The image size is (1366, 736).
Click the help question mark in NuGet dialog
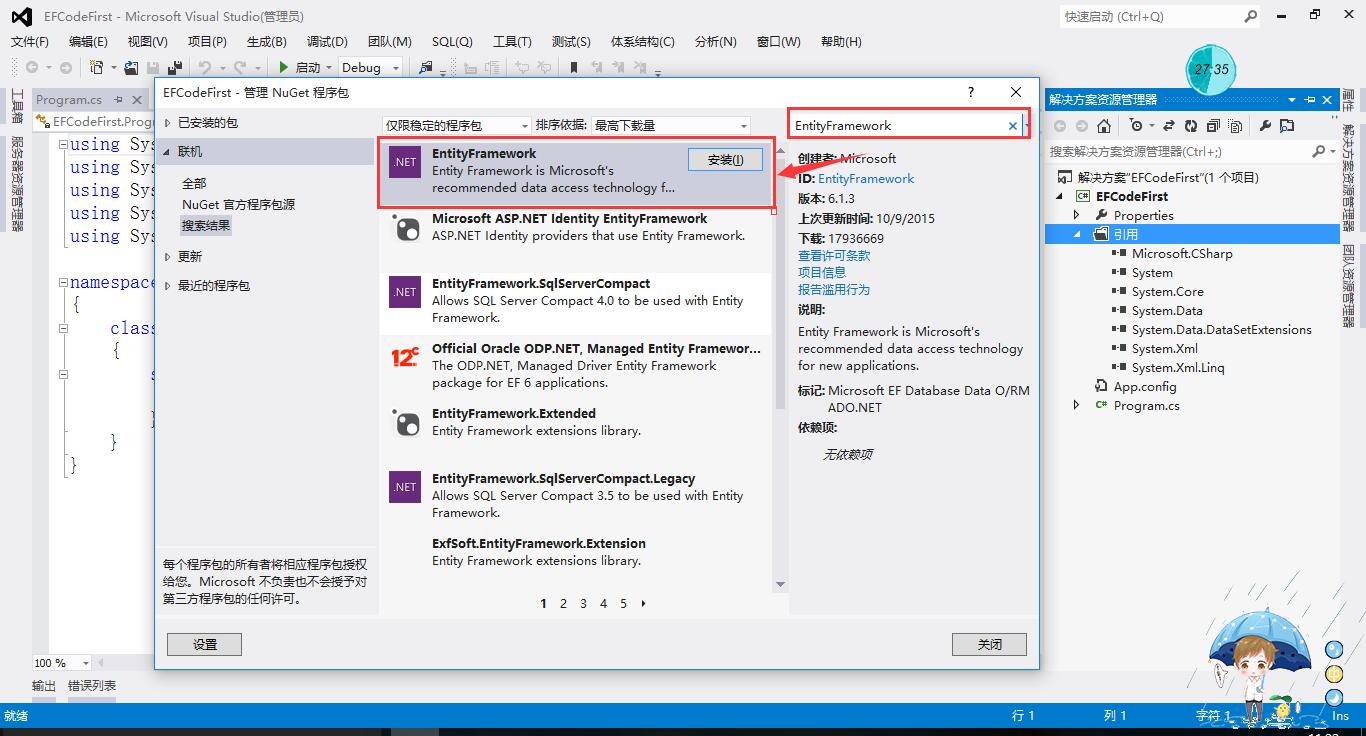pos(970,92)
